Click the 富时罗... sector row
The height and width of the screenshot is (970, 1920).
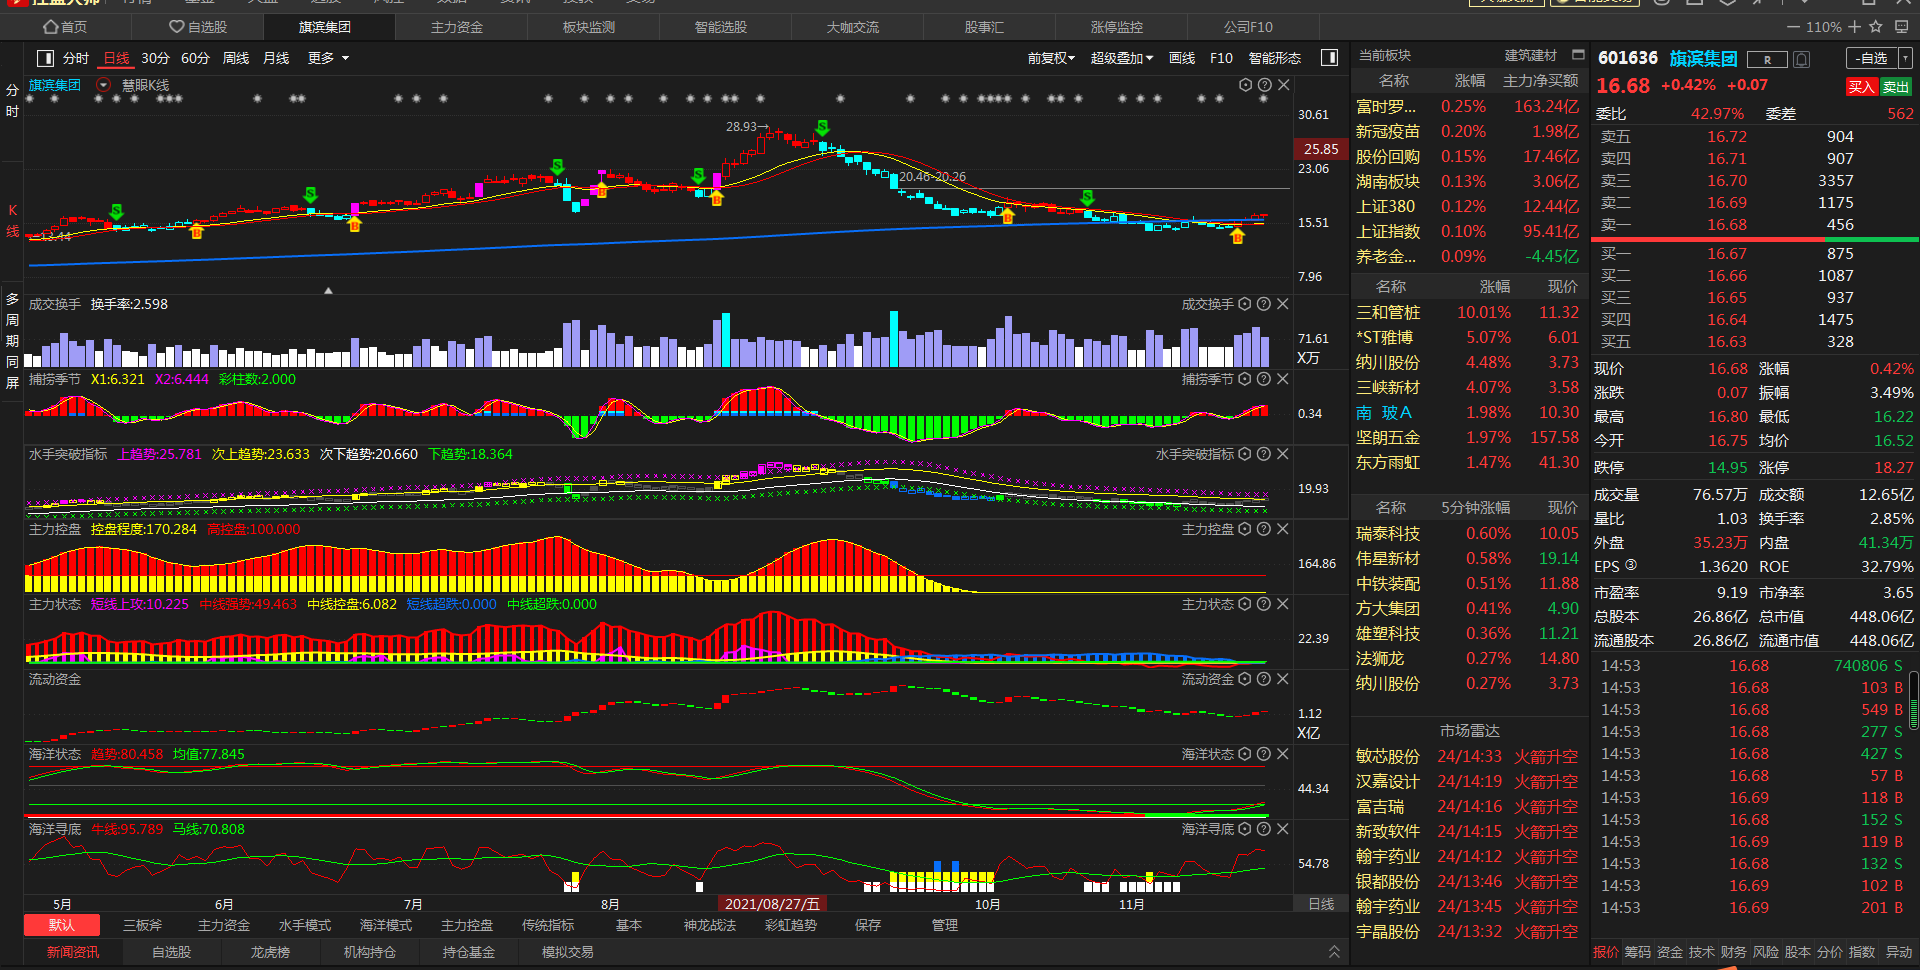point(1468,106)
